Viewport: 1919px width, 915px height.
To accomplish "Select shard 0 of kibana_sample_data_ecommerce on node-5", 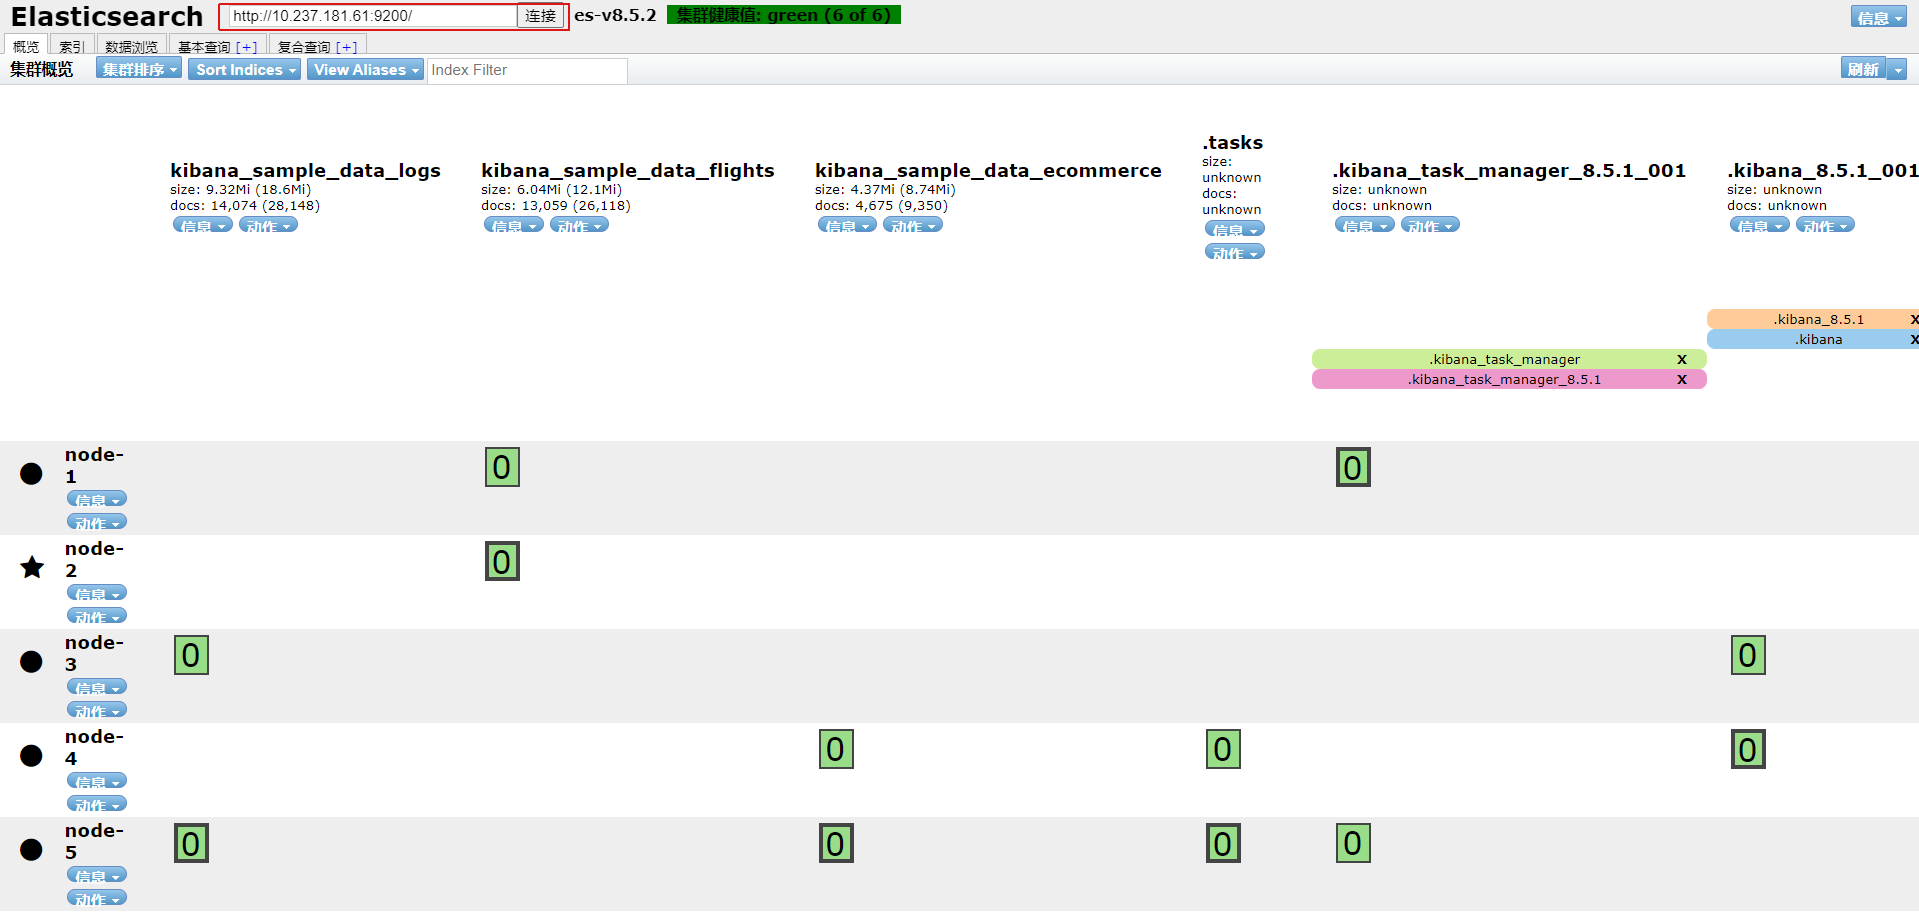I will click(x=836, y=843).
